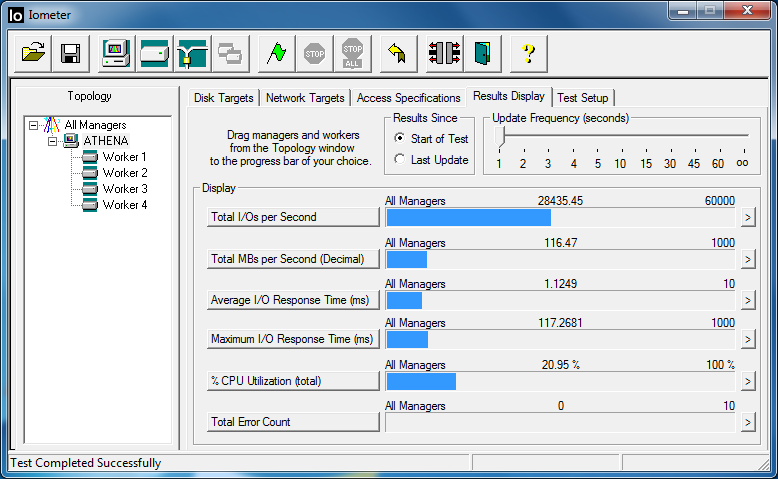Viewport: 778px width, 479px height.
Task: Click the 117.2681 maximum response value
Action: tap(560, 323)
